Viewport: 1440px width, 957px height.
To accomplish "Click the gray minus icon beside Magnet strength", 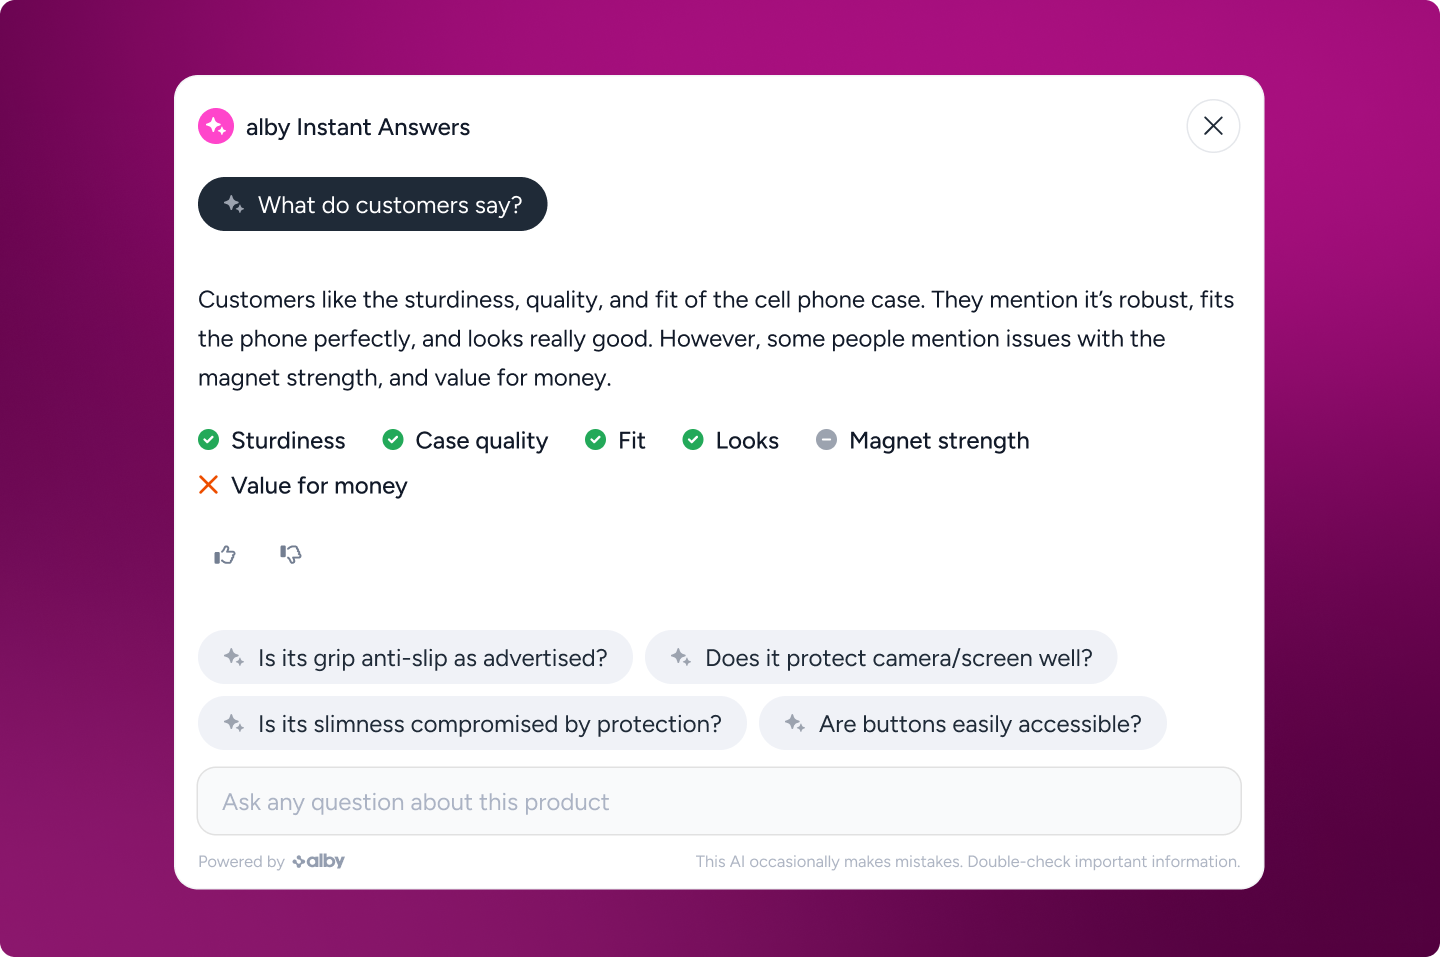I will click(826, 440).
